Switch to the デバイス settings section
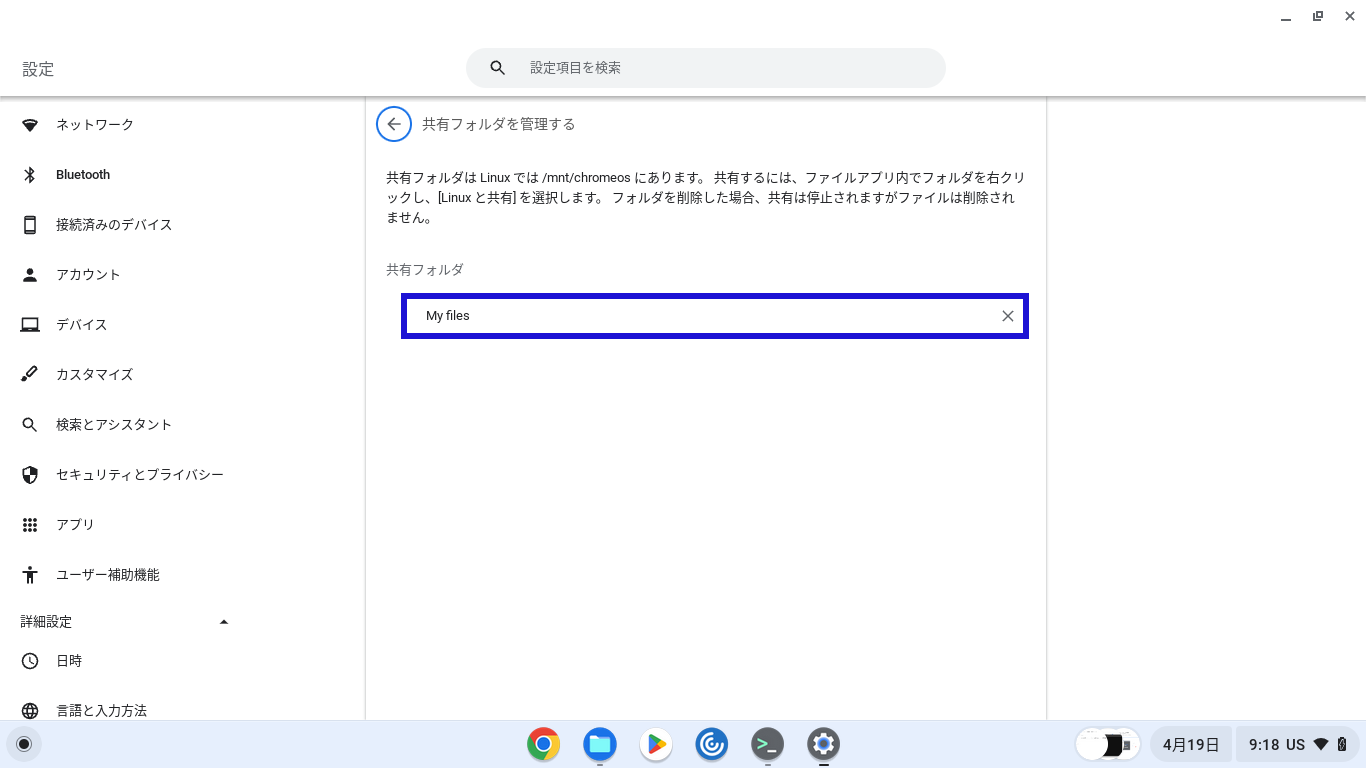Screen dimensions: 1366x768 79,324
